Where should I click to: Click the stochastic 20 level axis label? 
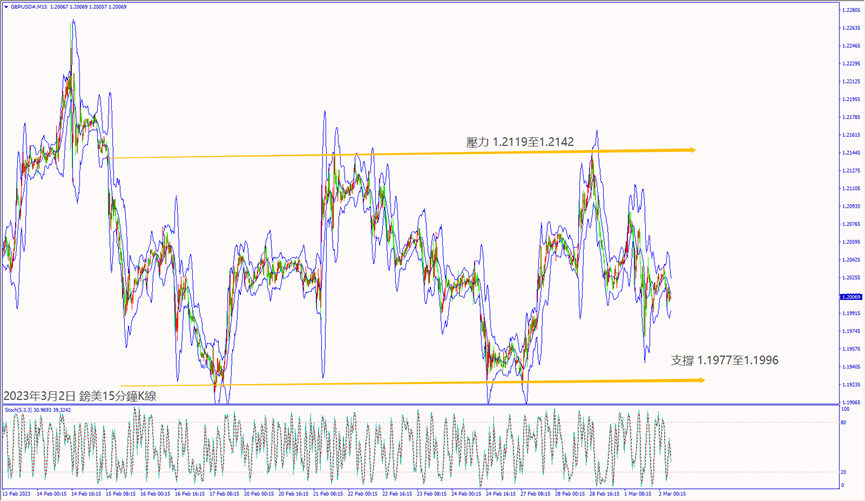(845, 471)
